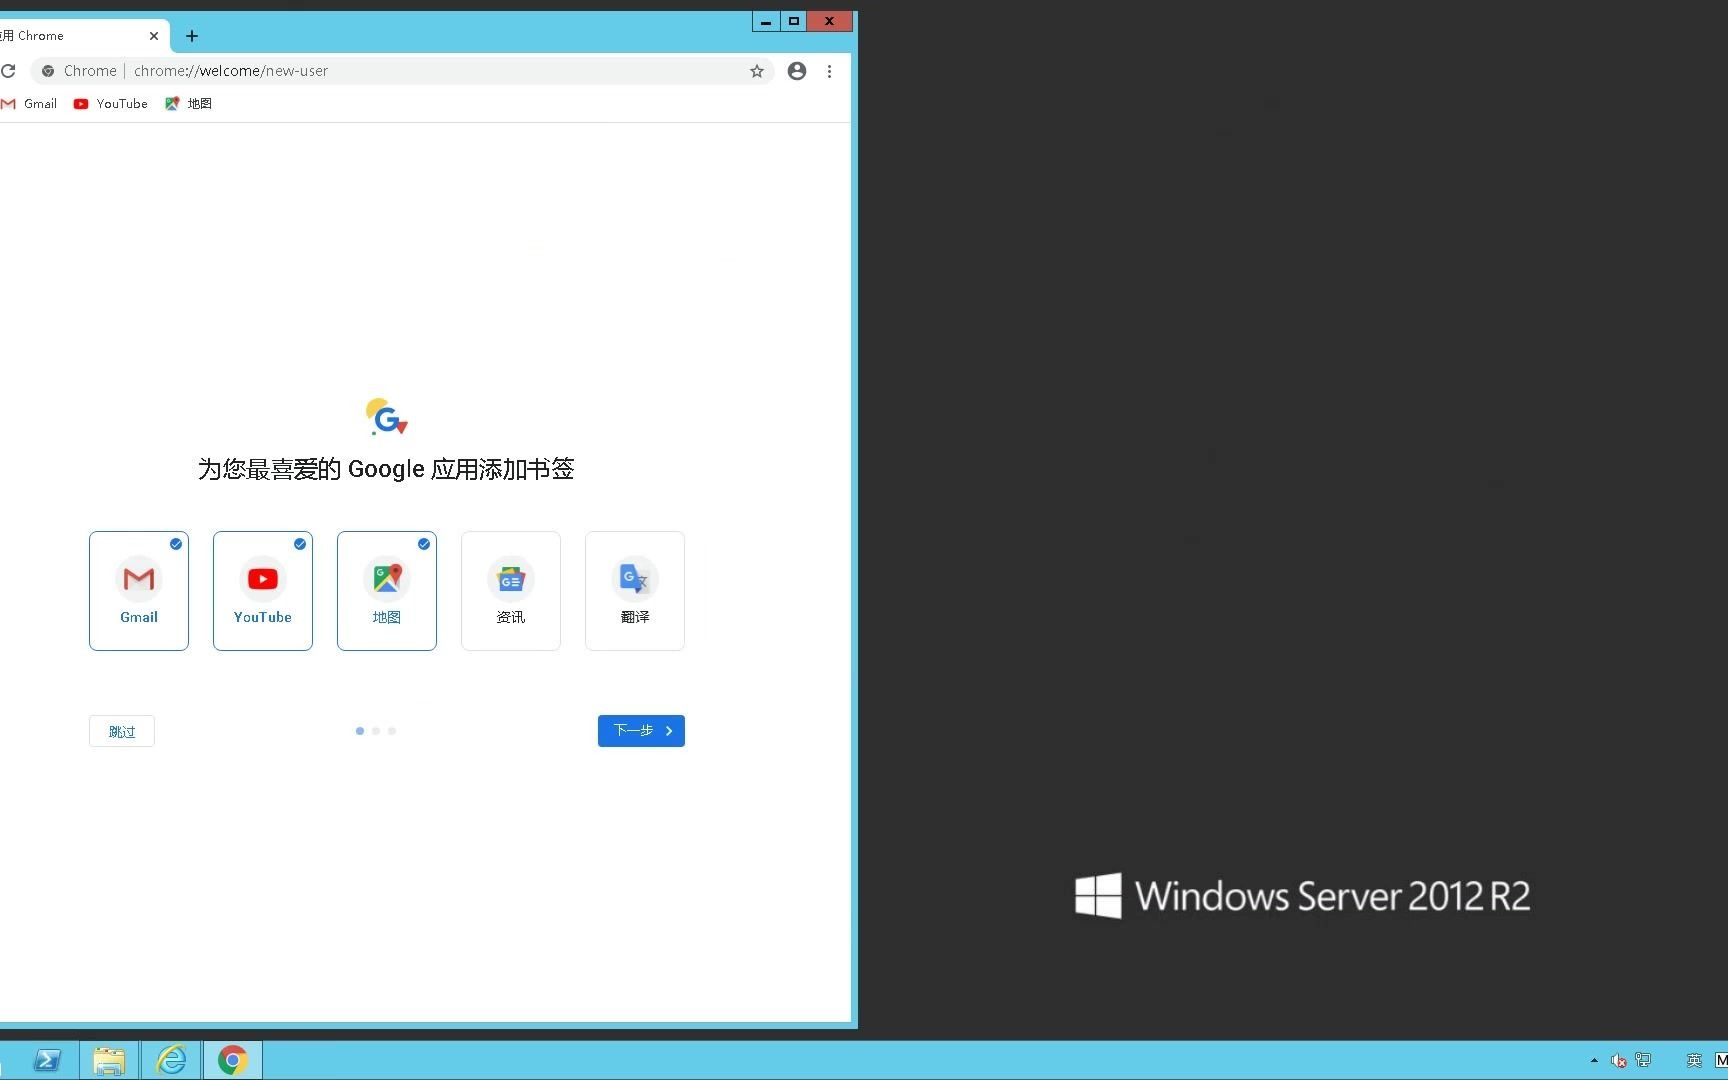Open the Chrome profile avatar menu
1728x1080 pixels.
coord(797,71)
